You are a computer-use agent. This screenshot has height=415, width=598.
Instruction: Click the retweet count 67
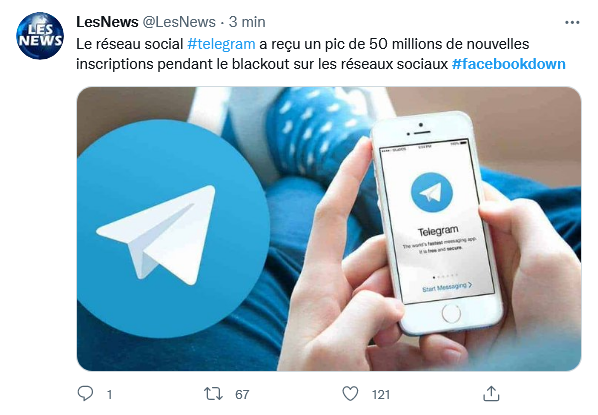242,394
